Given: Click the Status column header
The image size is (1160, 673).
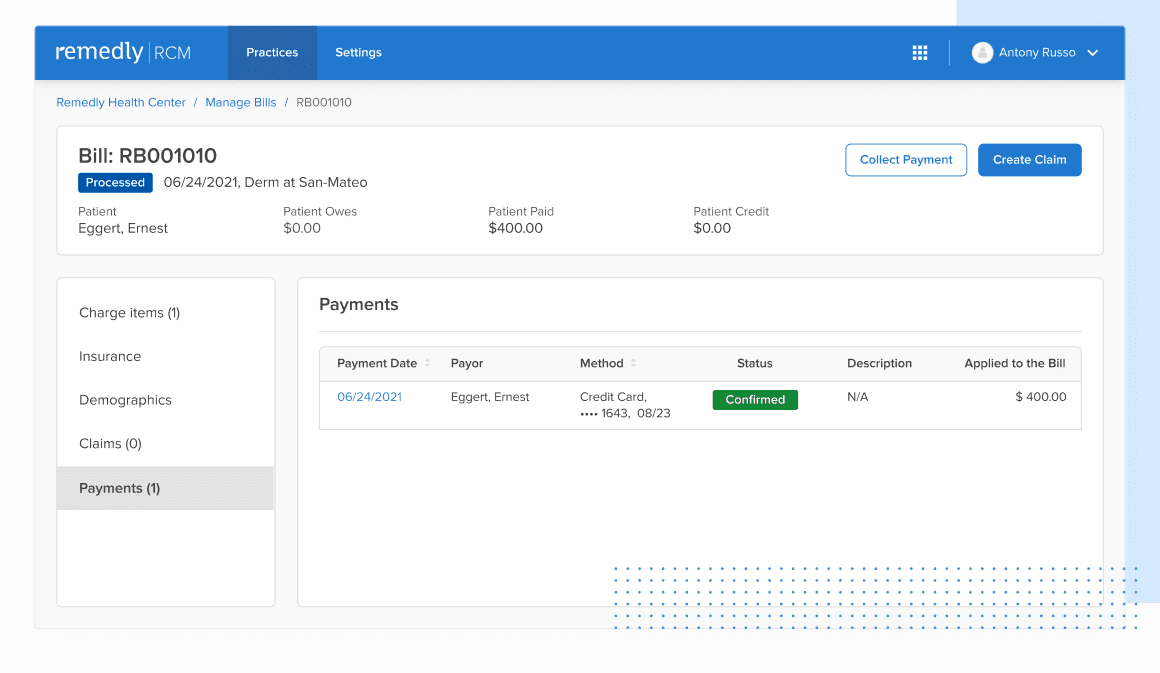Looking at the screenshot, I should click(x=755, y=363).
